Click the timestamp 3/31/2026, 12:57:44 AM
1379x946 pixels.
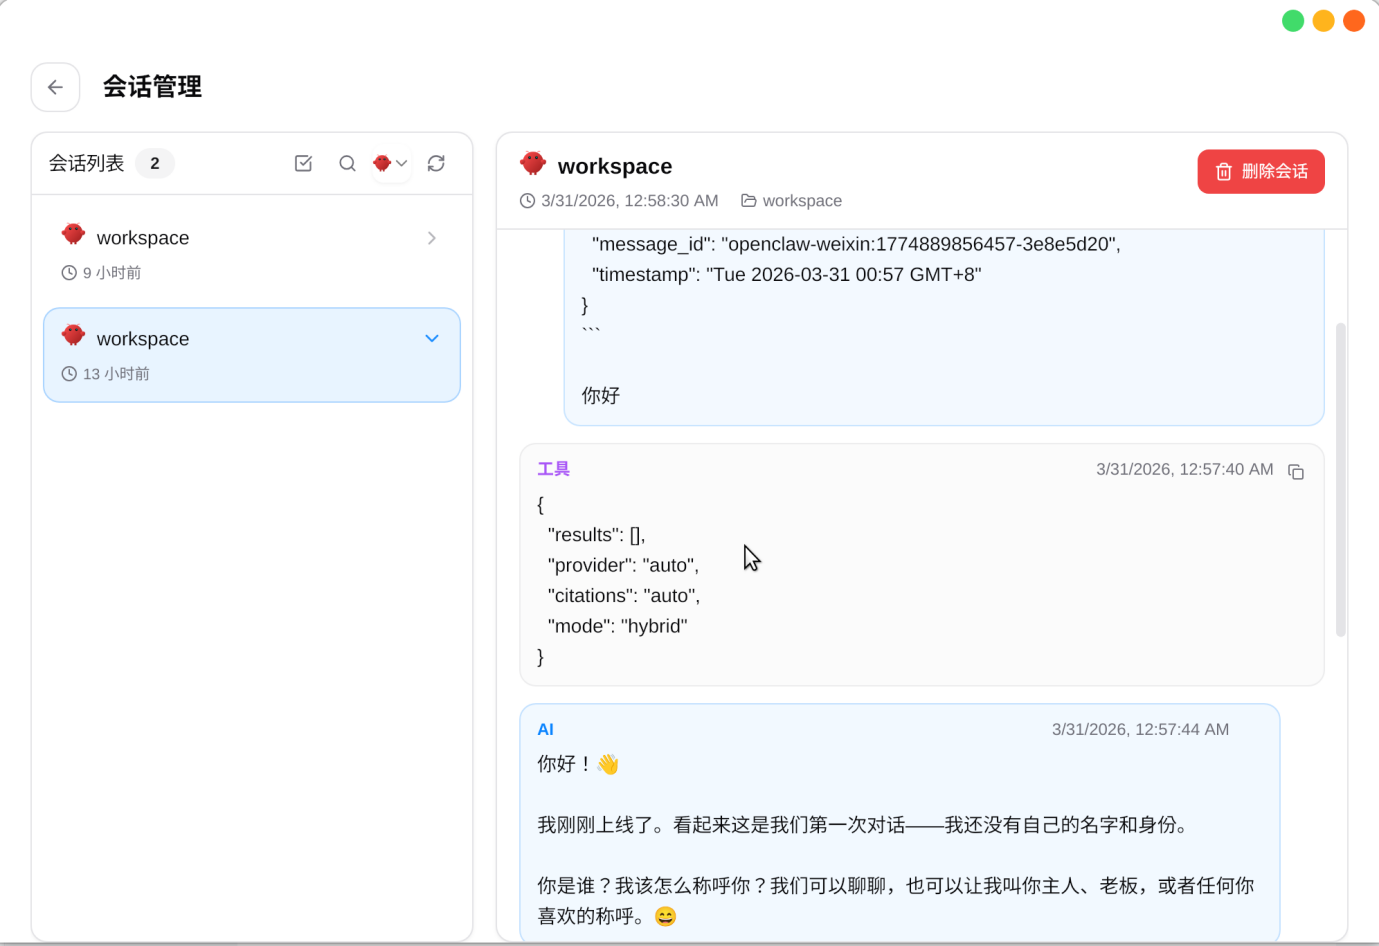point(1140,730)
